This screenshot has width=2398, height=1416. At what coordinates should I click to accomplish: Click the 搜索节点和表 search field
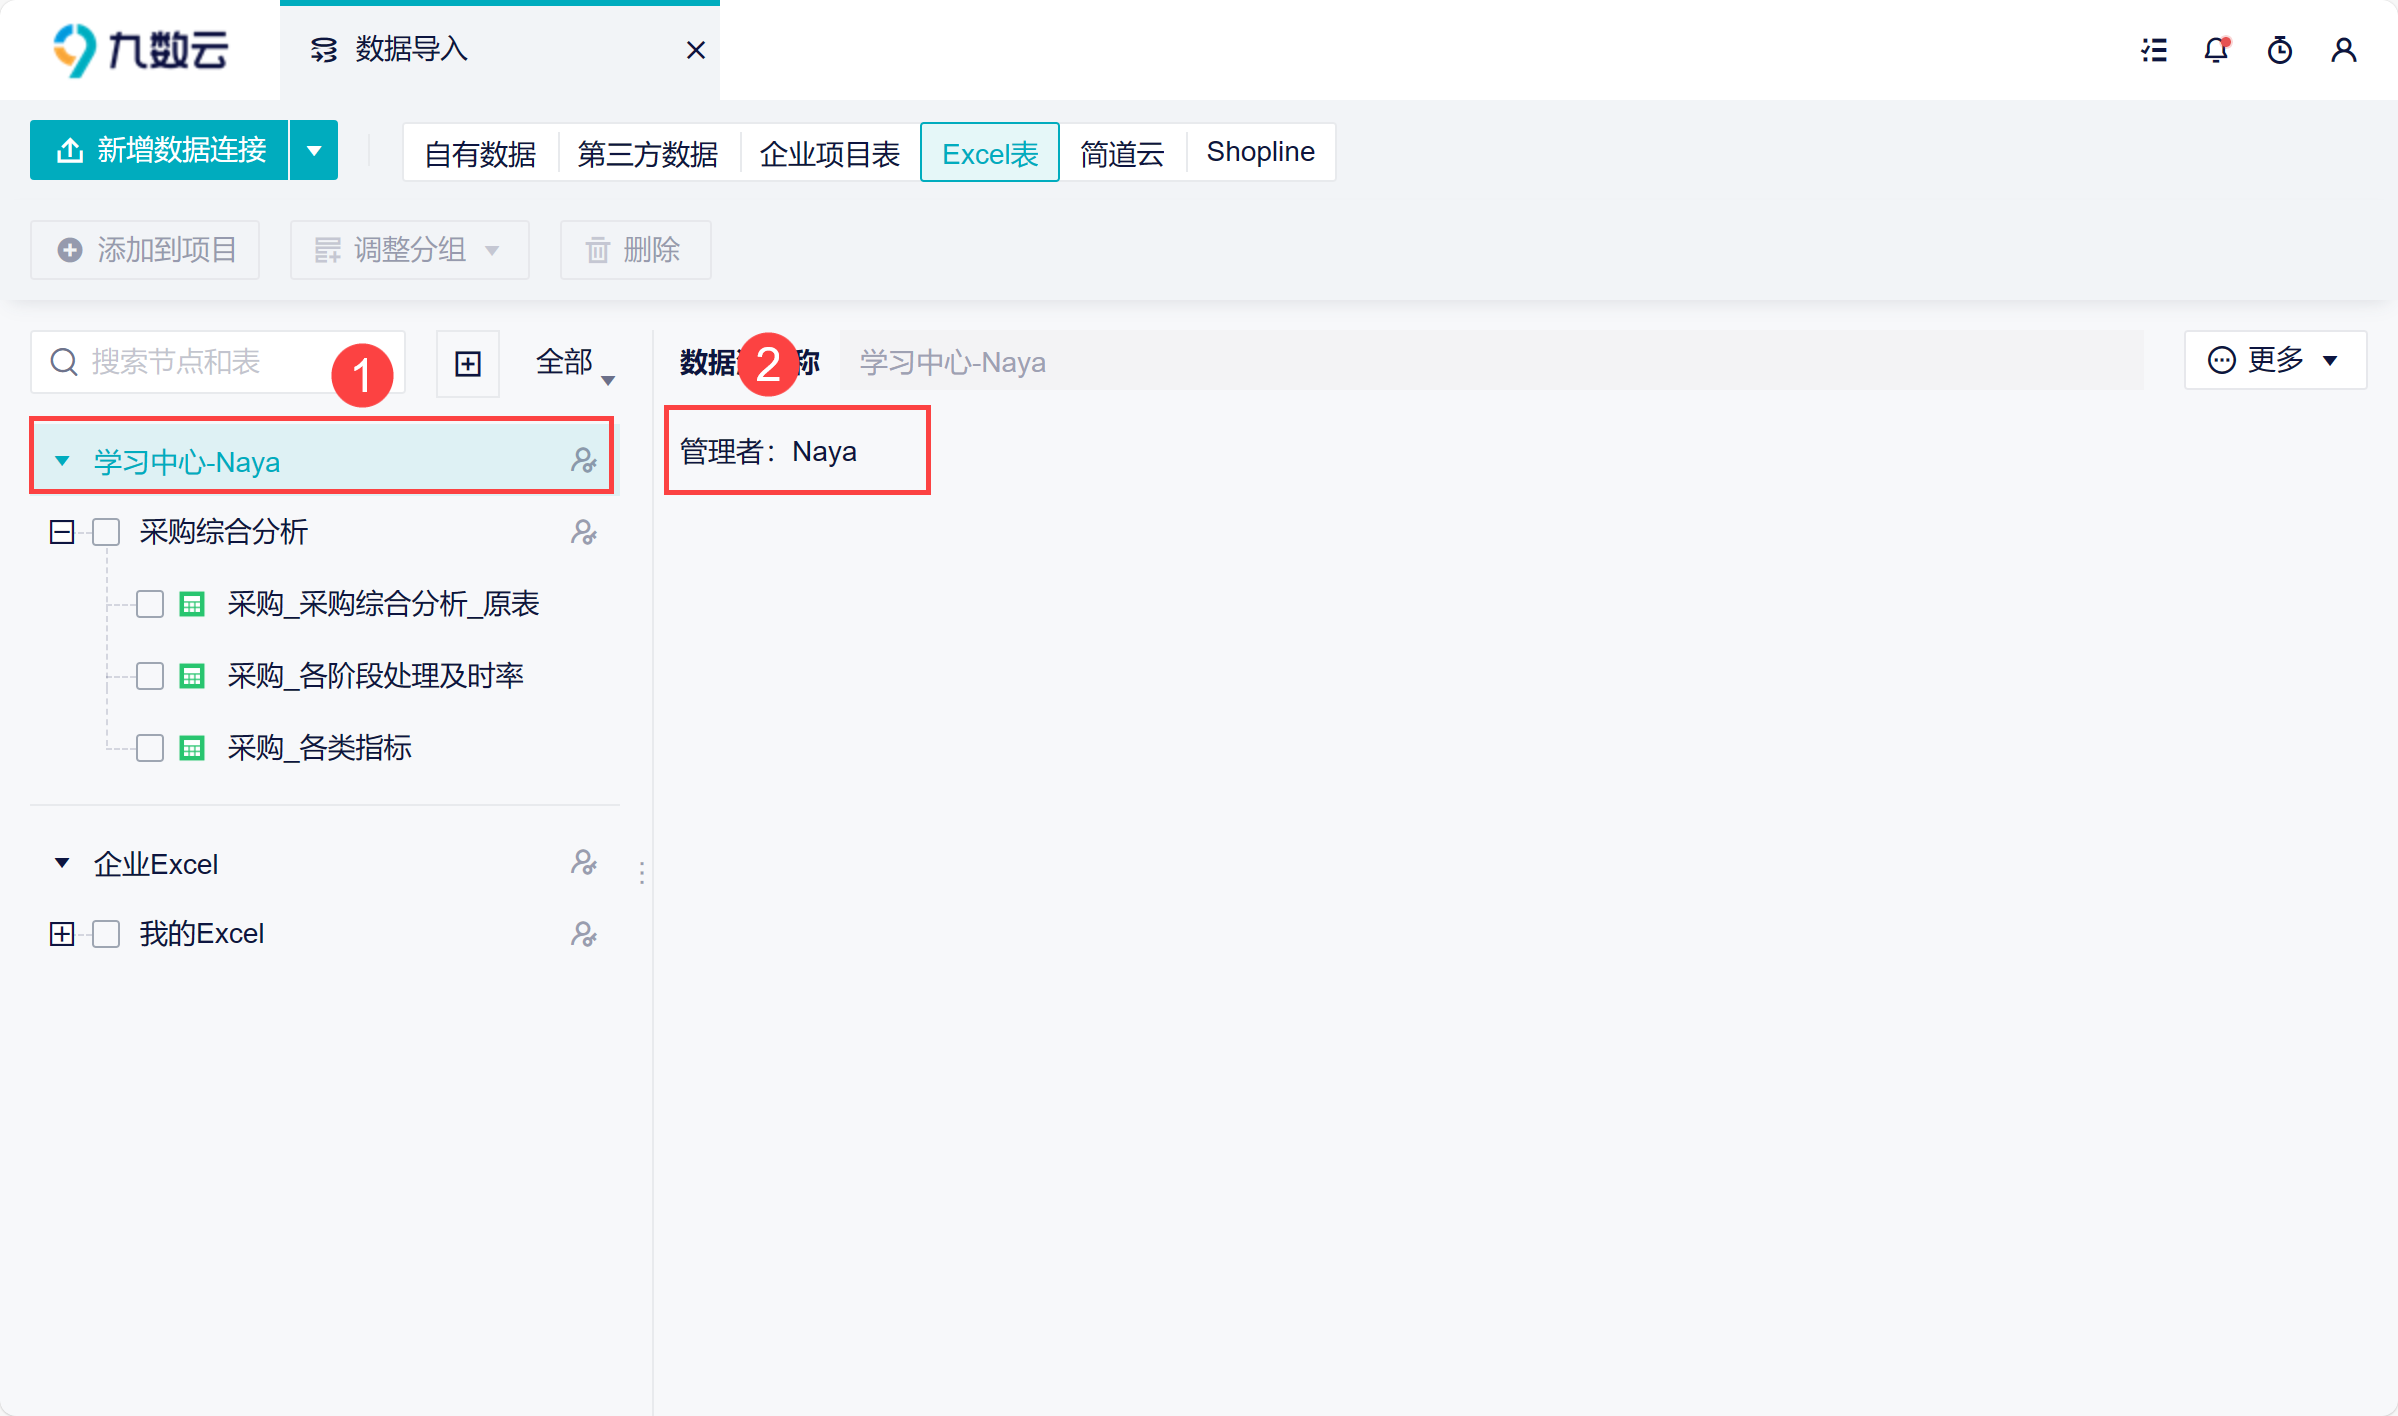click(x=200, y=362)
